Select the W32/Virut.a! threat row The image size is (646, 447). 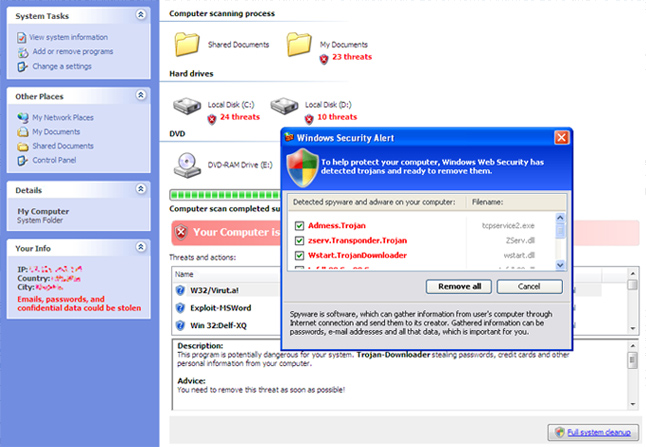[226, 290]
